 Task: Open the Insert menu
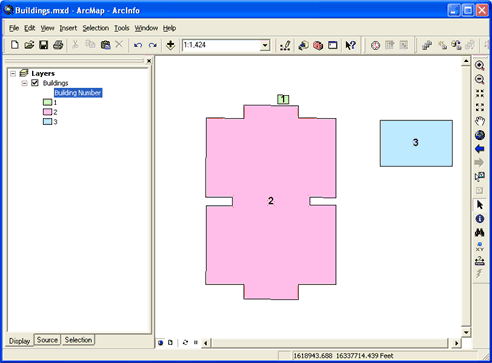[68, 28]
